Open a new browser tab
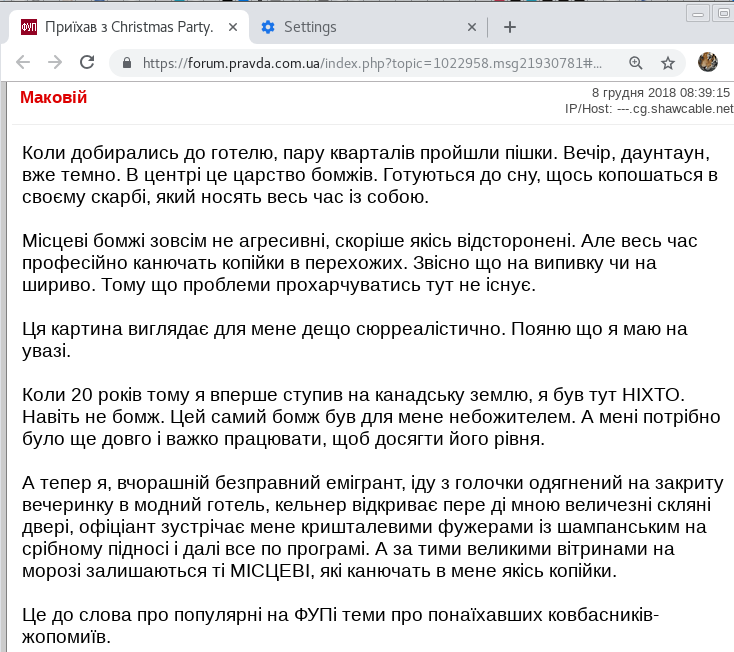The width and height of the screenshot is (734, 652). (510, 27)
